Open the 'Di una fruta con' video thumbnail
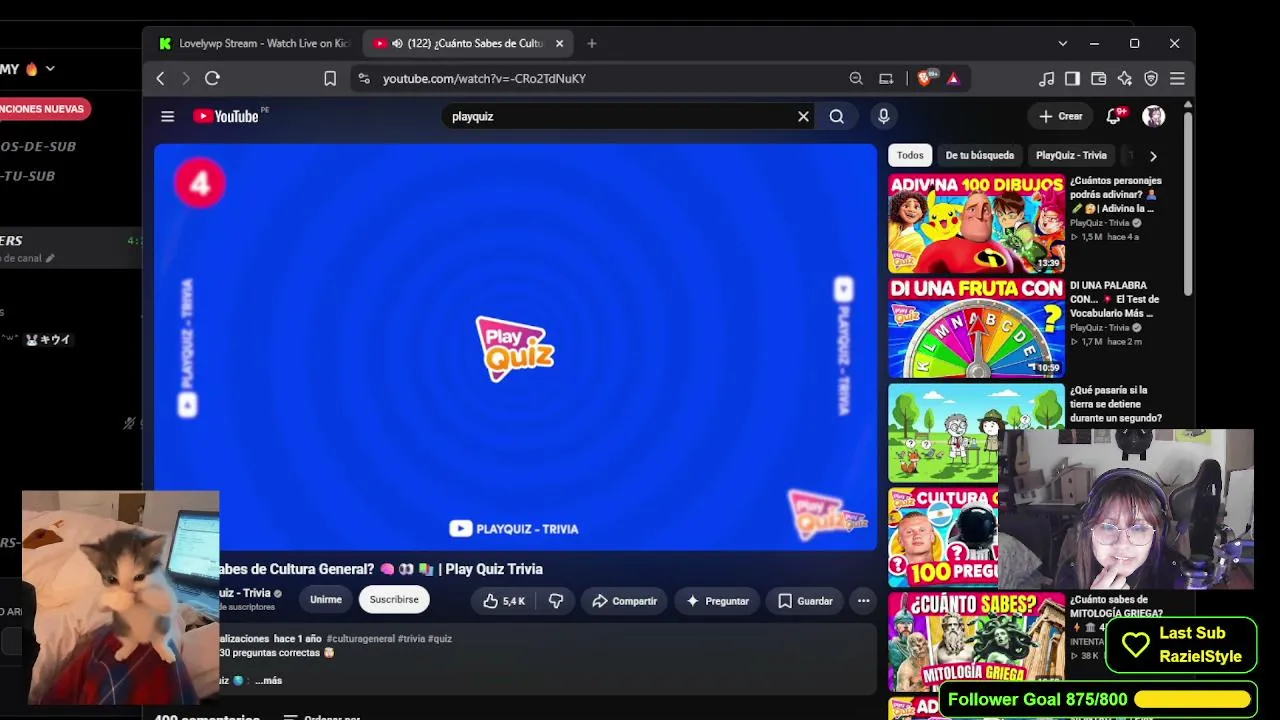 (x=977, y=328)
